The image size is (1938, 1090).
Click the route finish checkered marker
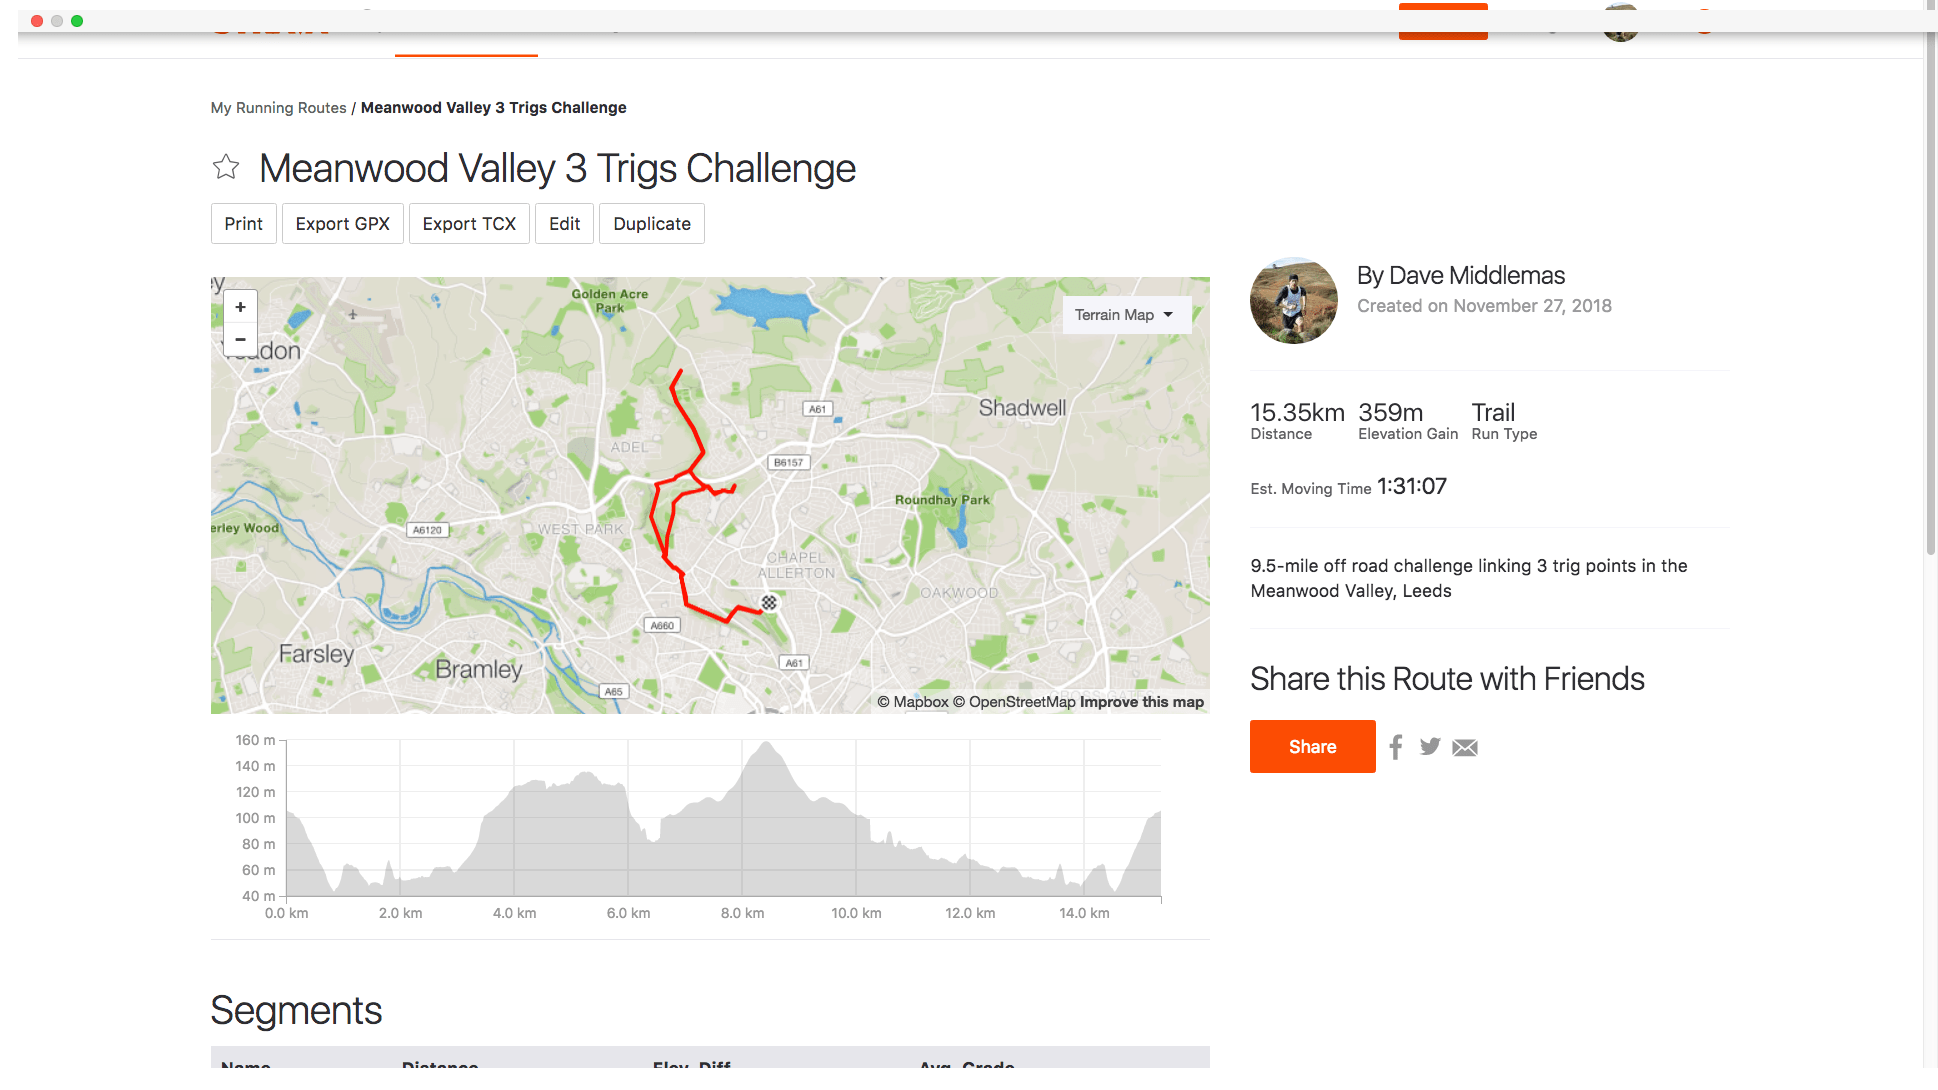(769, 602)
